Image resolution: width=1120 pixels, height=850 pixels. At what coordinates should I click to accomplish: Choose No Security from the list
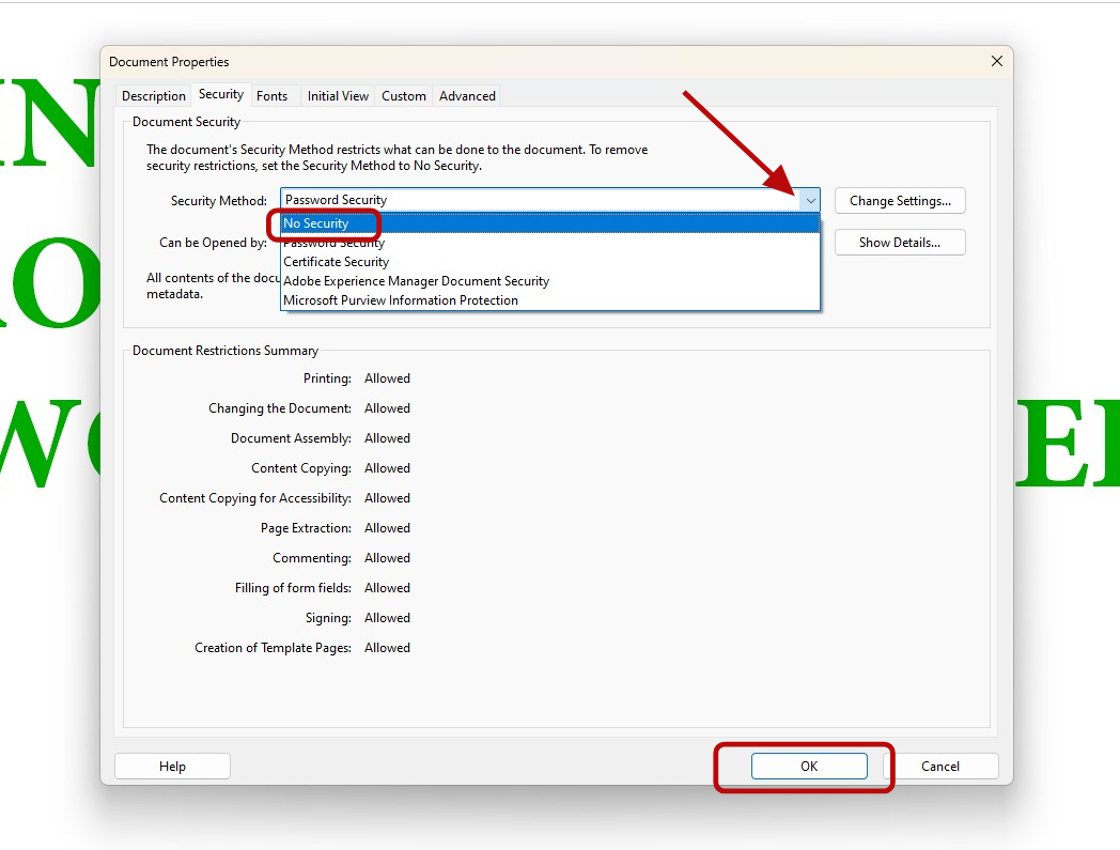550,224
